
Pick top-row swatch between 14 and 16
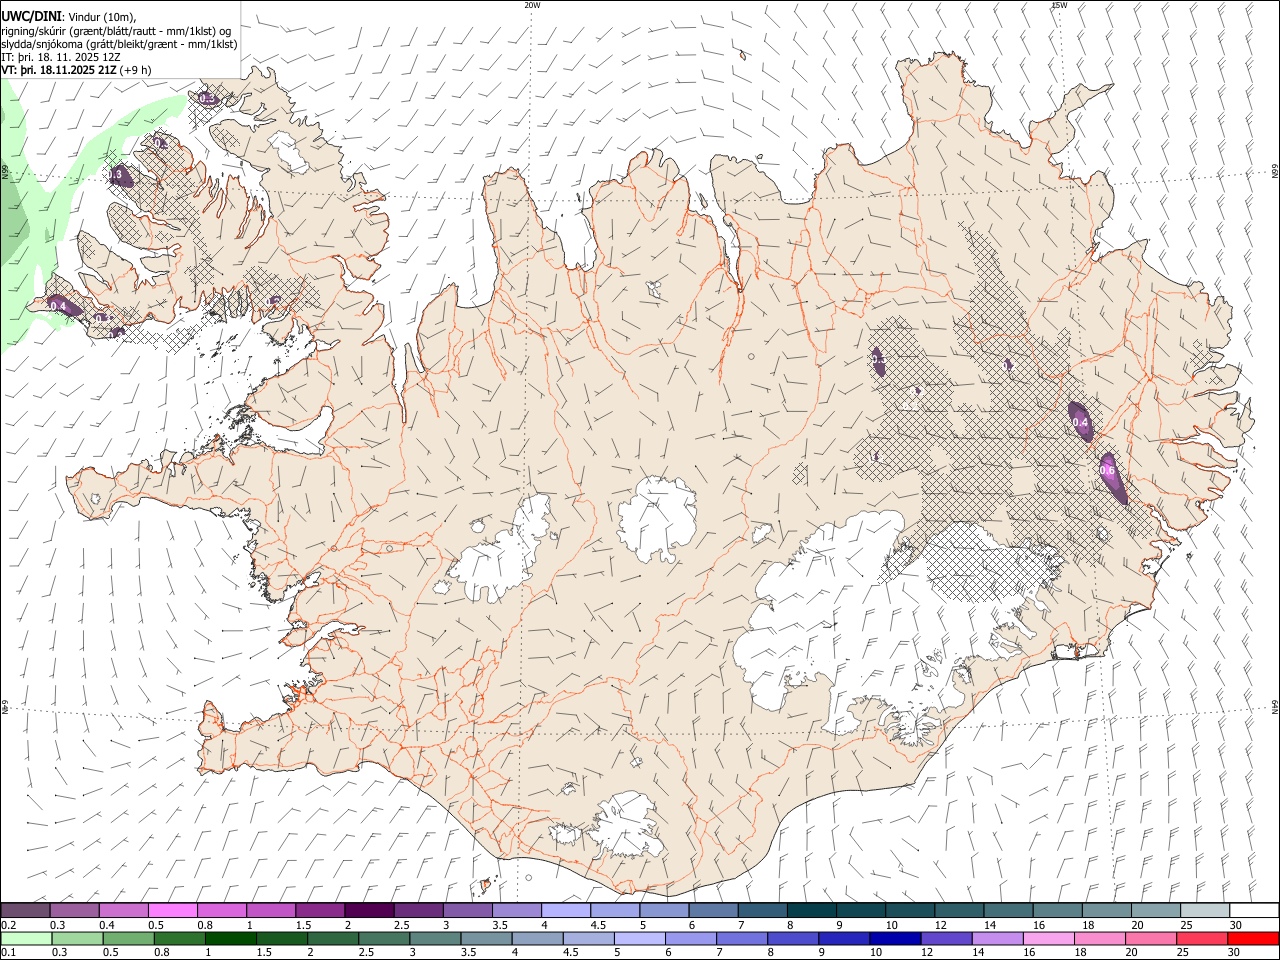[x=1009, y=911]
